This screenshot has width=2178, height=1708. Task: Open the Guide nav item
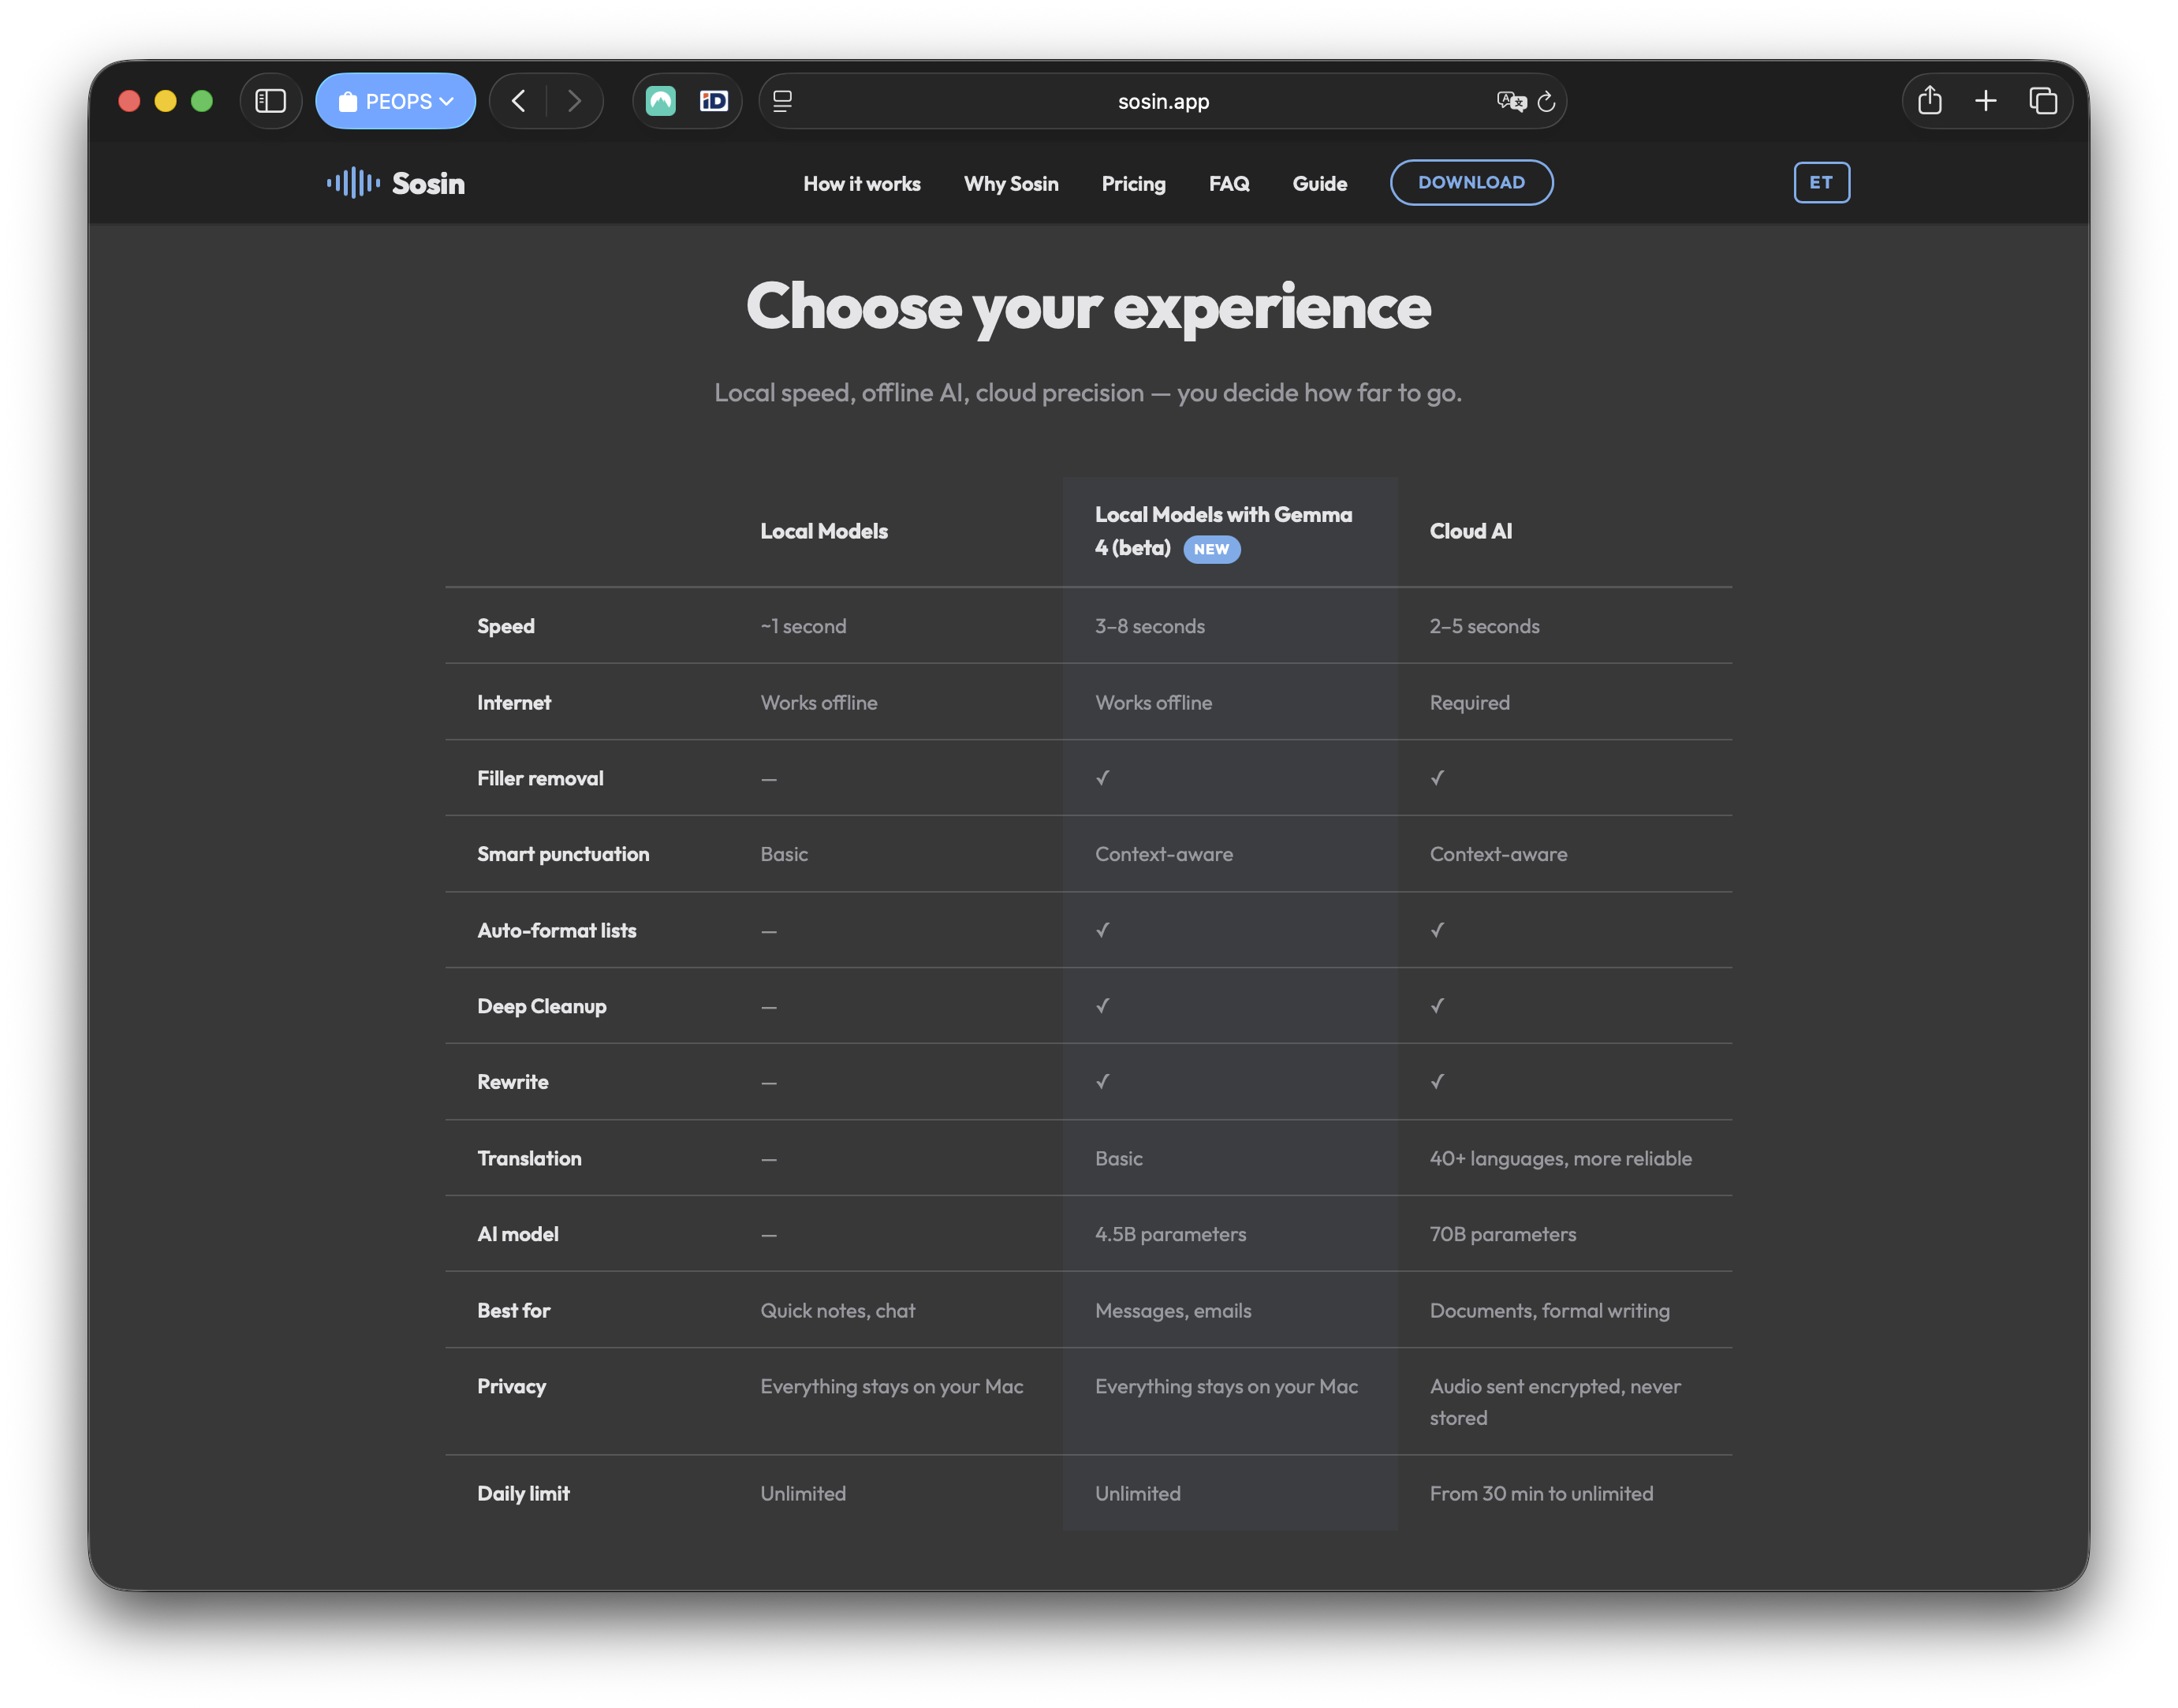coord(1319,184)
